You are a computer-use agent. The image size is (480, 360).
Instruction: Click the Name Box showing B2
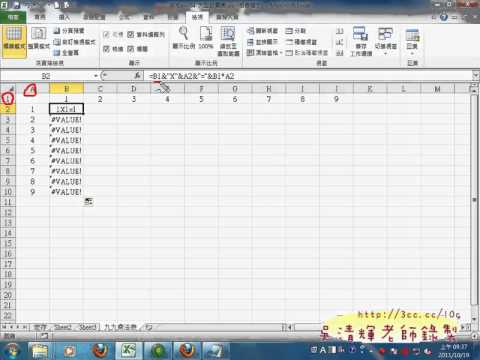46,76
